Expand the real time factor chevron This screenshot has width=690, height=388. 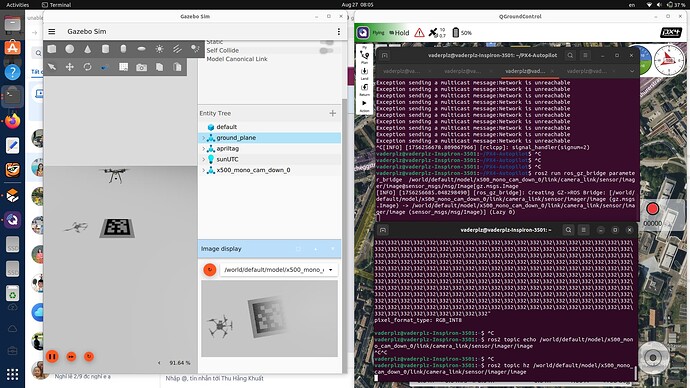point(159,363)
